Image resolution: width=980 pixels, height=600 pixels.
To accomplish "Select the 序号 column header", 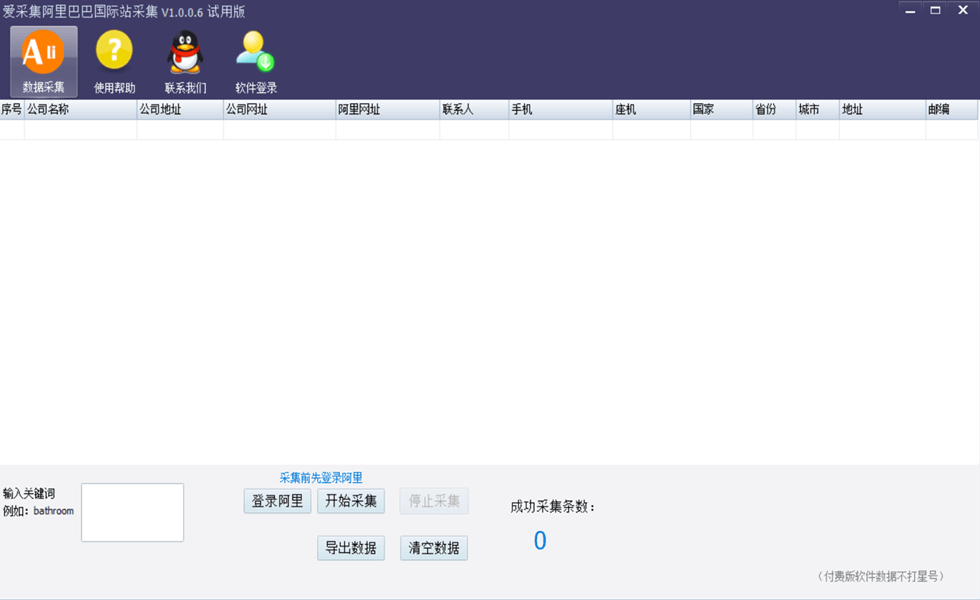I will point(12,109).
